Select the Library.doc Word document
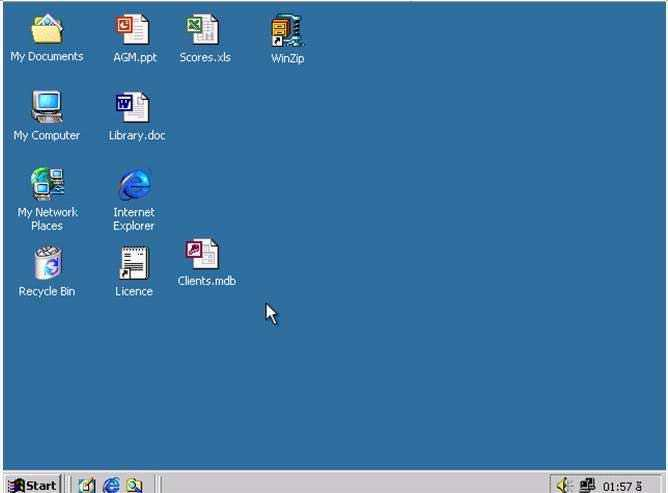 (x=134, y=108)
